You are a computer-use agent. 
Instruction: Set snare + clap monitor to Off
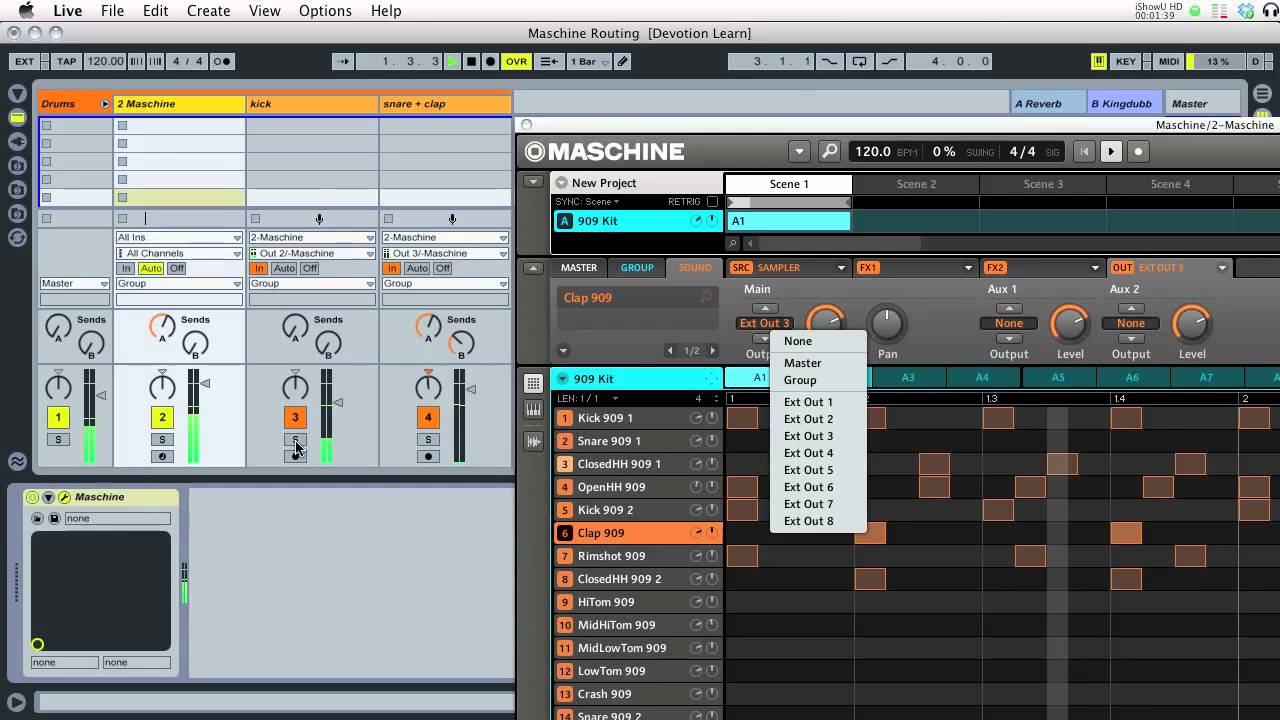pos(442,269)
